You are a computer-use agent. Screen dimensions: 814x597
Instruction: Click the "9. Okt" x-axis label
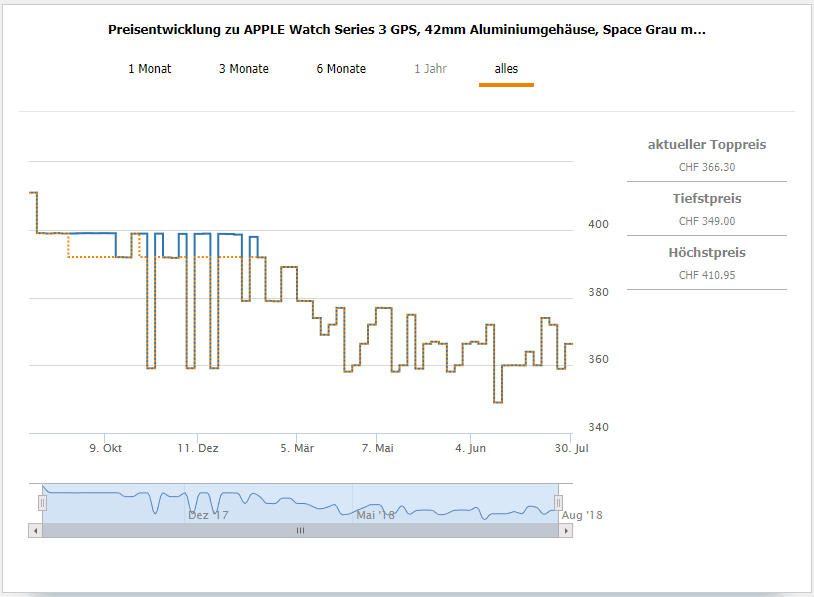(x=105, y=449)
